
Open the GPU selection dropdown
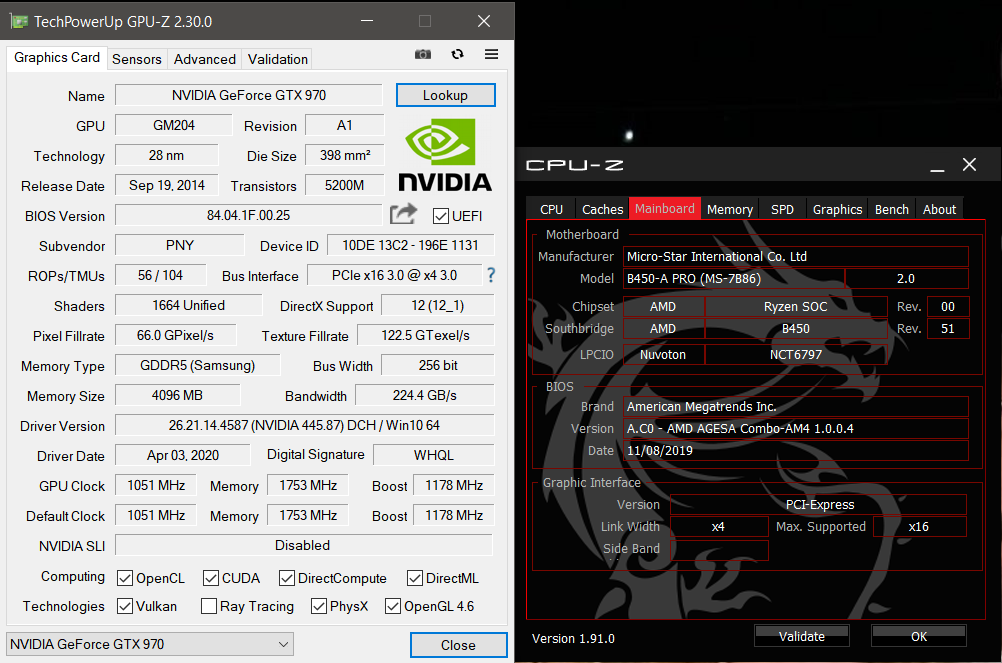click(150, 644)
